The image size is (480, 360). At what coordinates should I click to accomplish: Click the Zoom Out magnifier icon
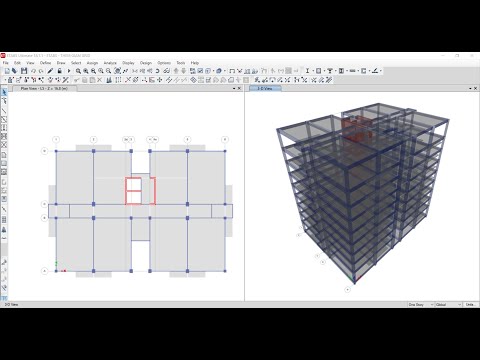(x=108, y=71)
